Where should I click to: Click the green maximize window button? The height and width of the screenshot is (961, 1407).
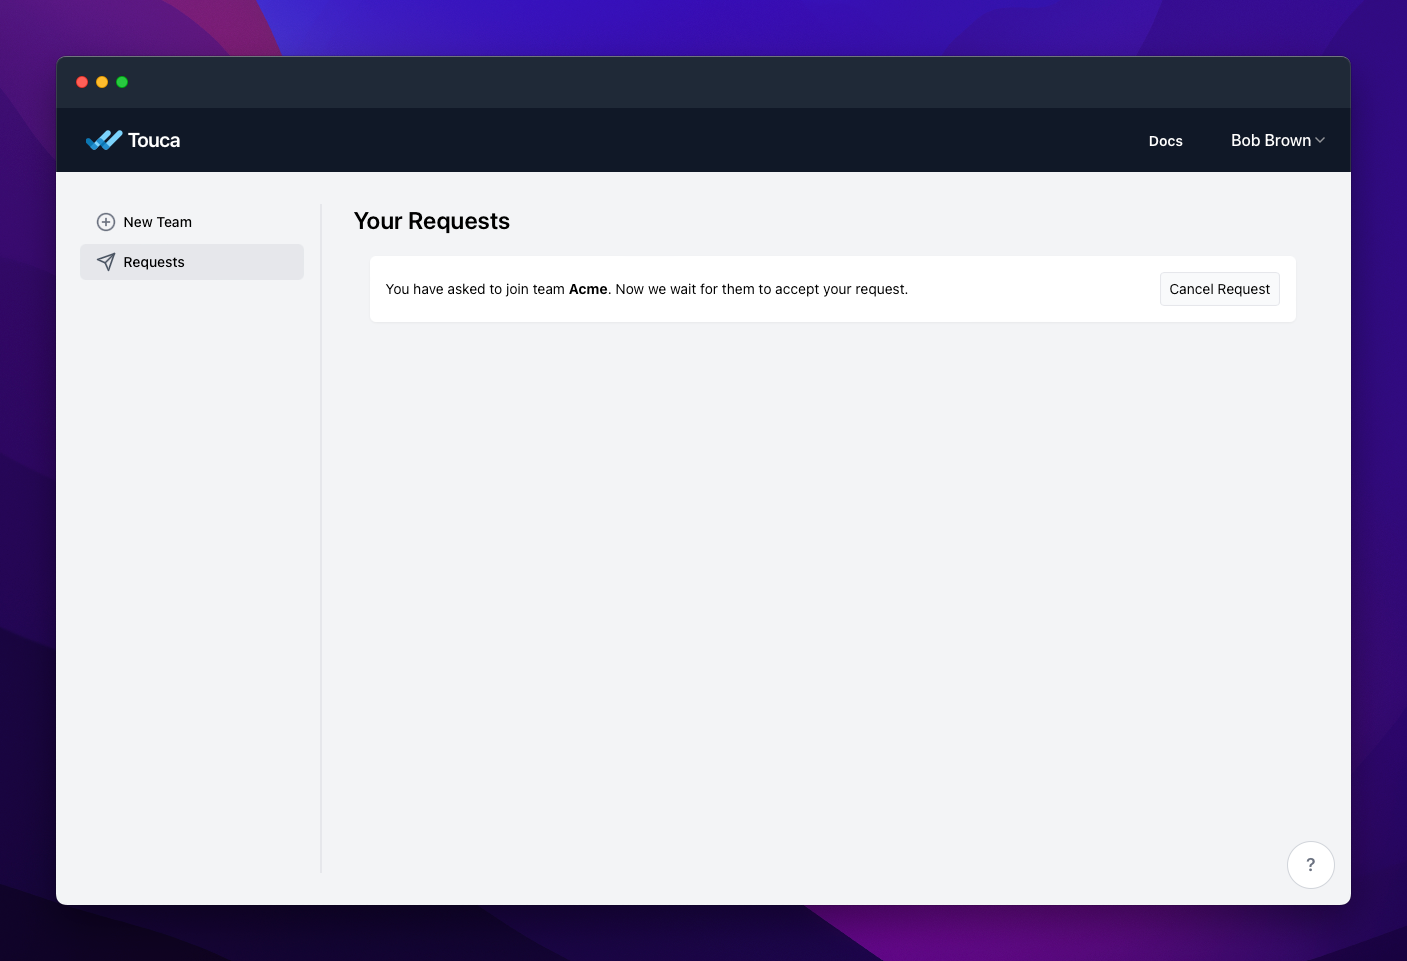[x=122, y=82]
